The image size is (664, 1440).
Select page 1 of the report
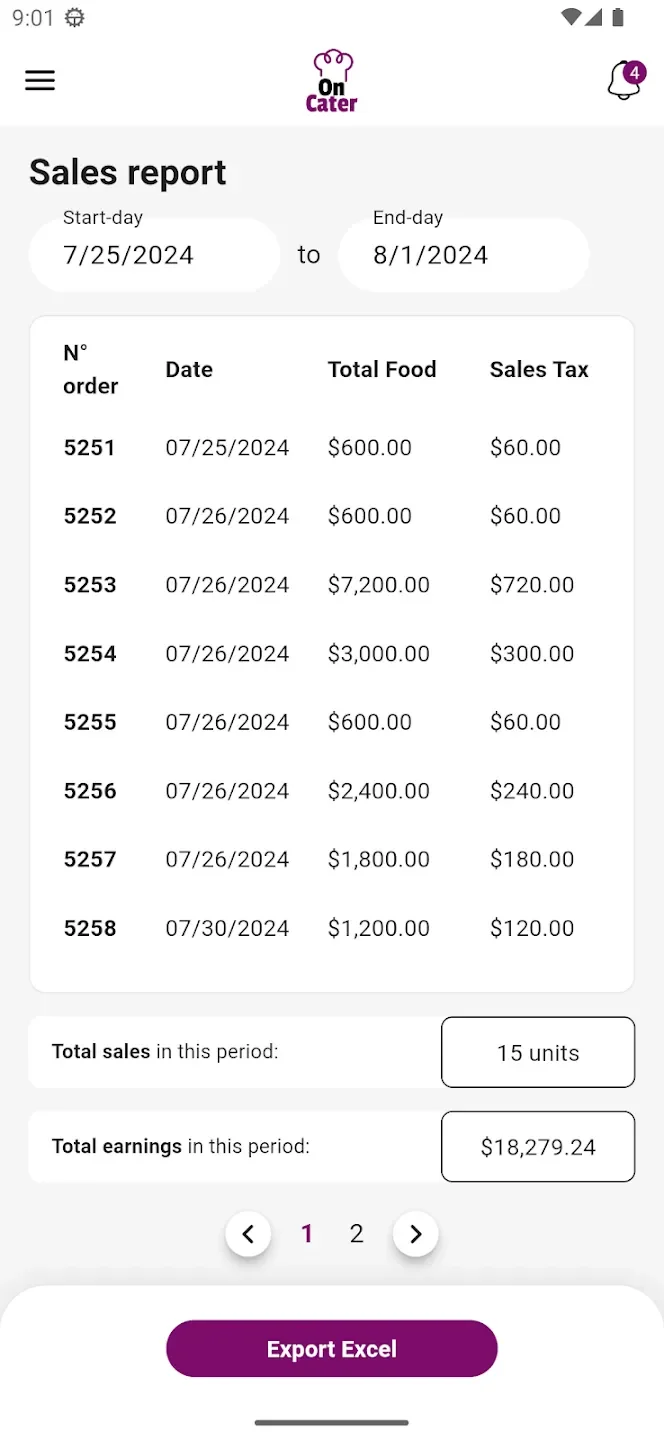(x=307, y=1234)
